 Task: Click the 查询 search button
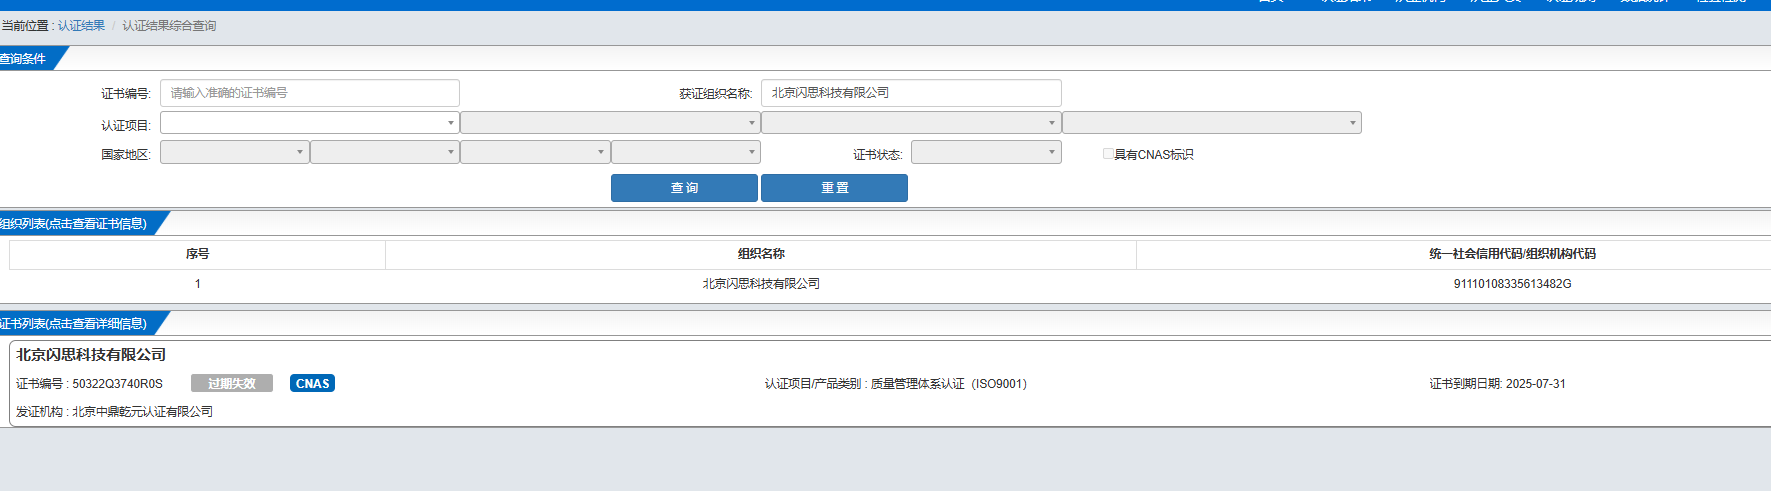tap(684, 188)
